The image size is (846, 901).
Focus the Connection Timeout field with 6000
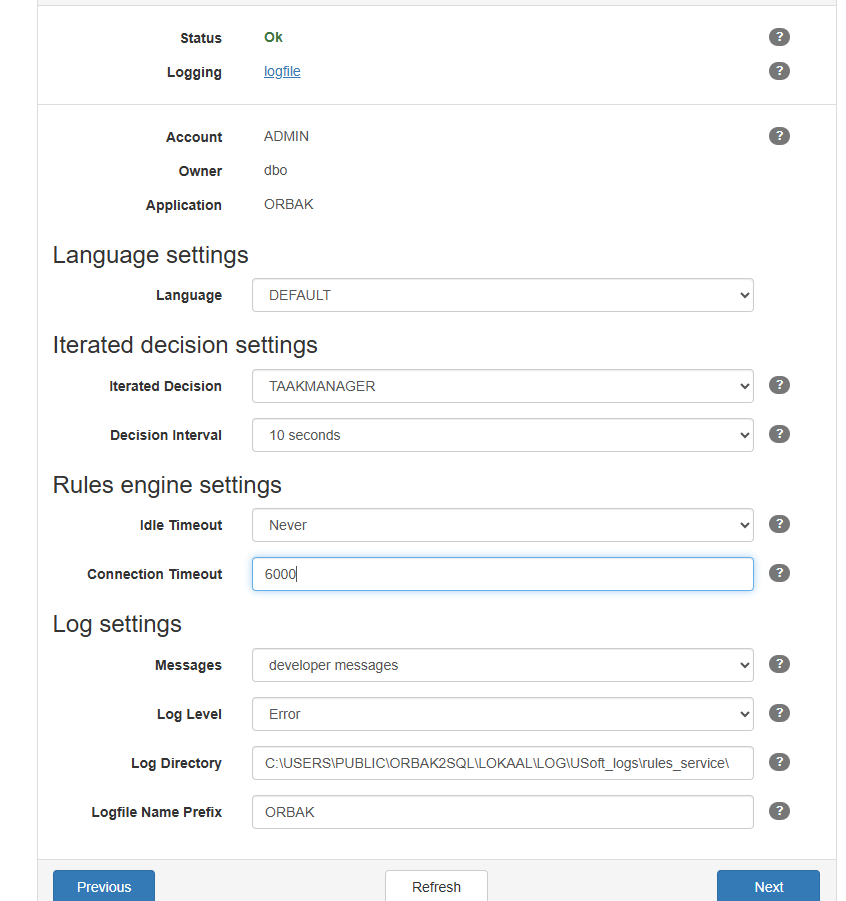[502, 574]
